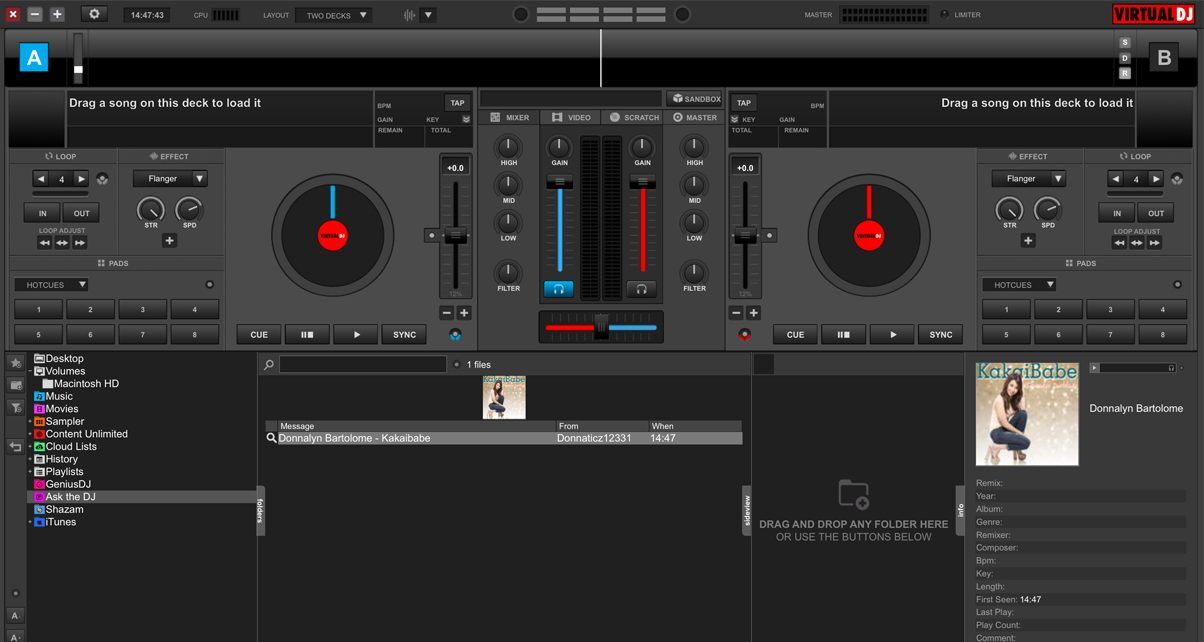The height and width of the screenshot is (642, 1204).
Task: Expand the Sampler folder
Action: pyautogui.click(x=30, y=422)
